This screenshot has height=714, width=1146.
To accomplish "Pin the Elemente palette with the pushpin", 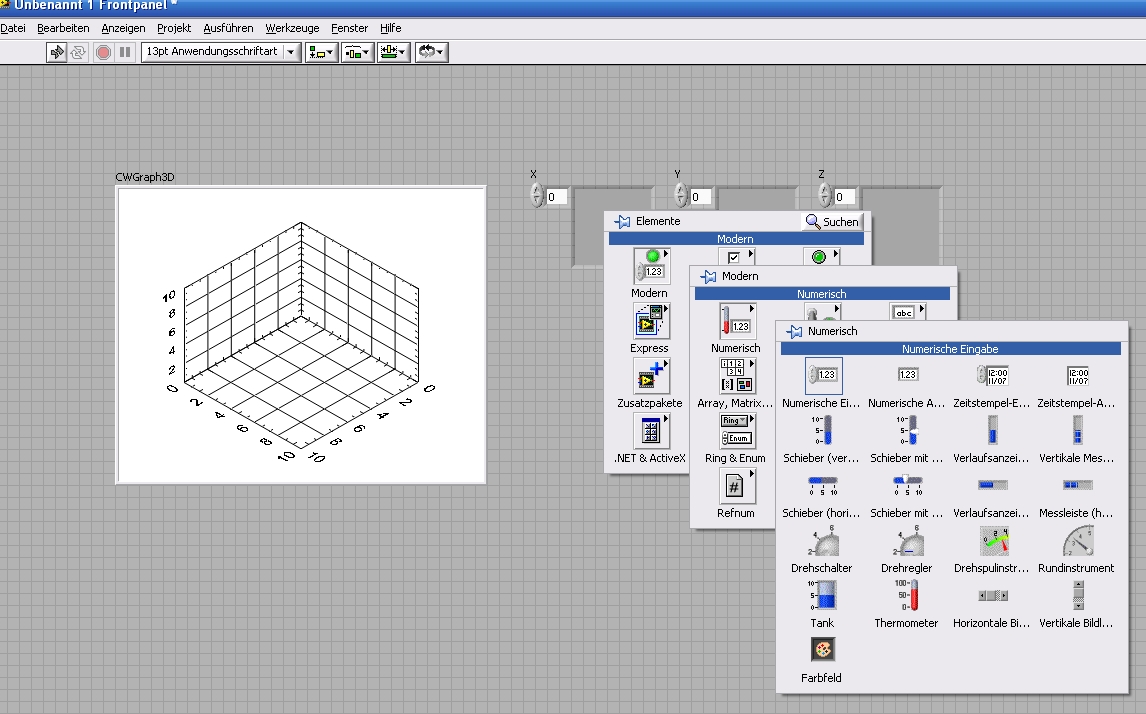I will click(x=622, y=221).
